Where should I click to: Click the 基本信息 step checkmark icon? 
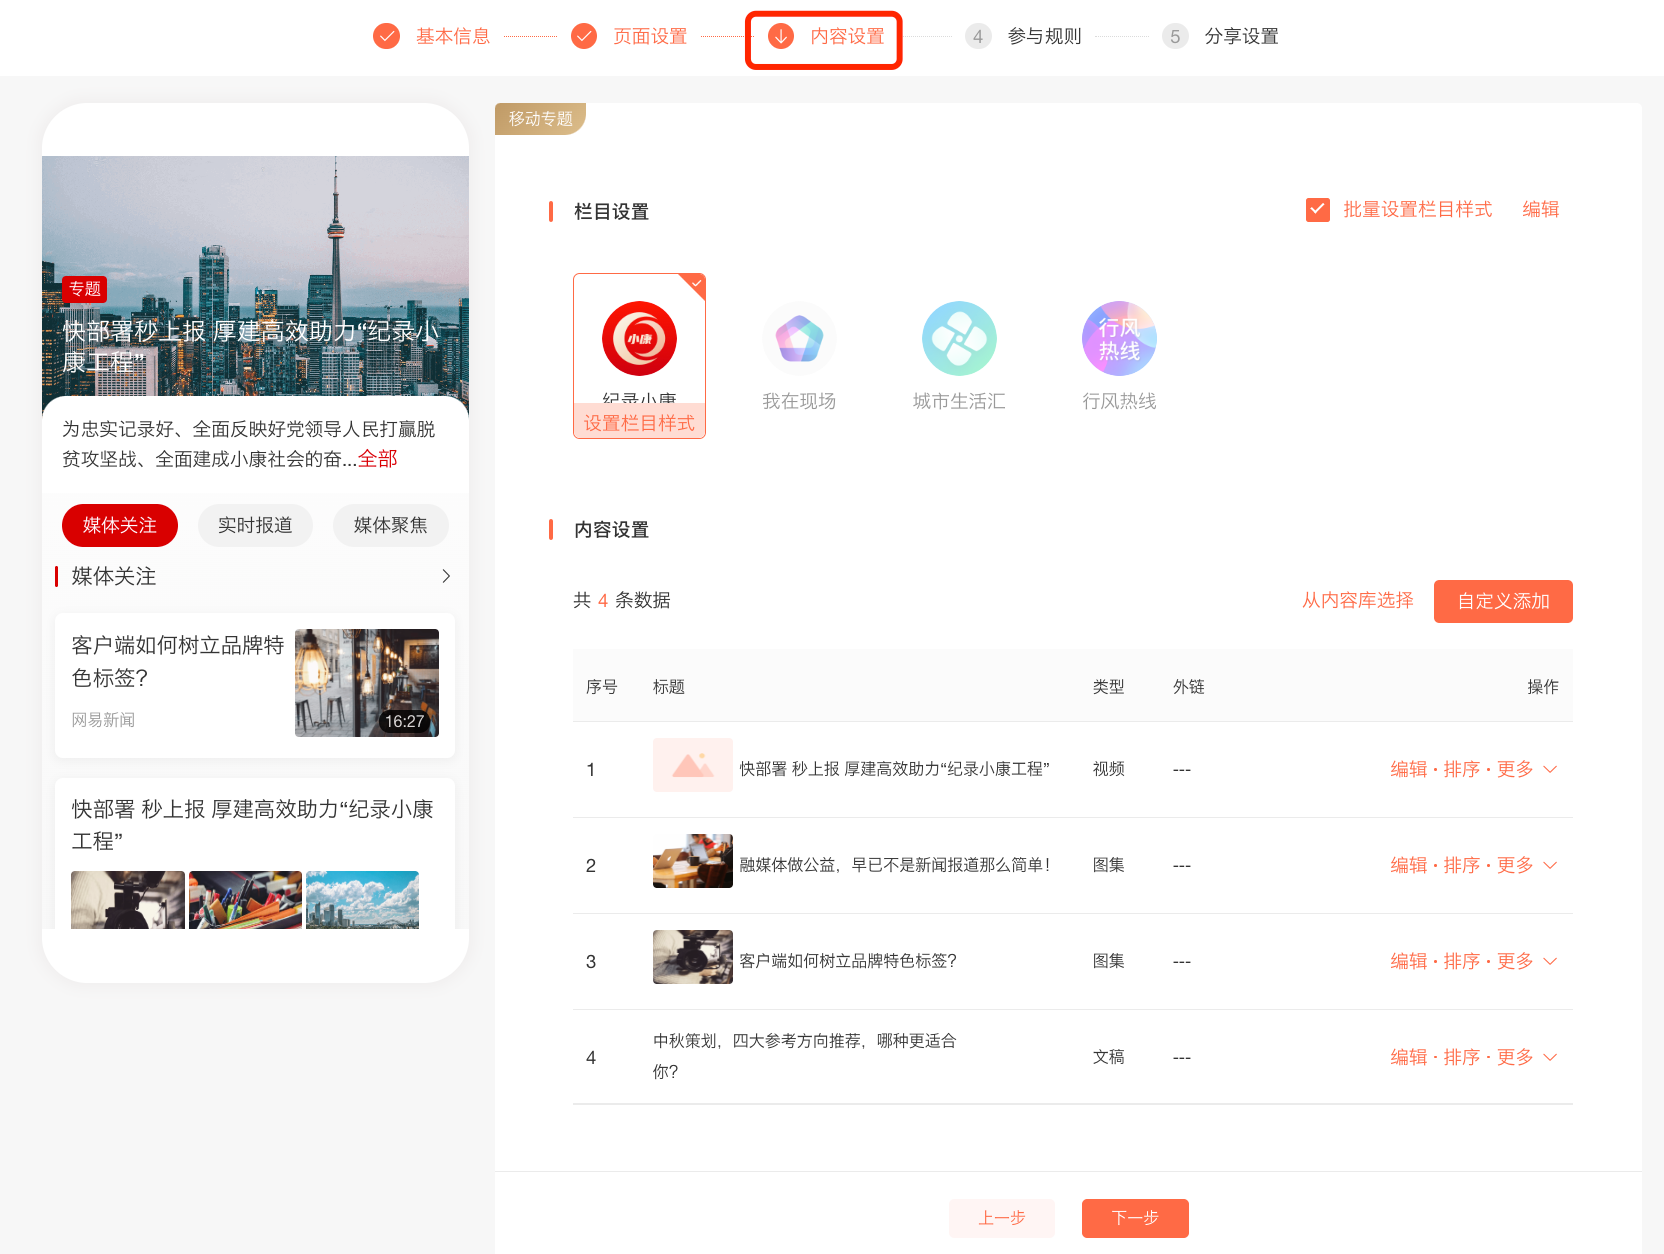tap(386, 37)
